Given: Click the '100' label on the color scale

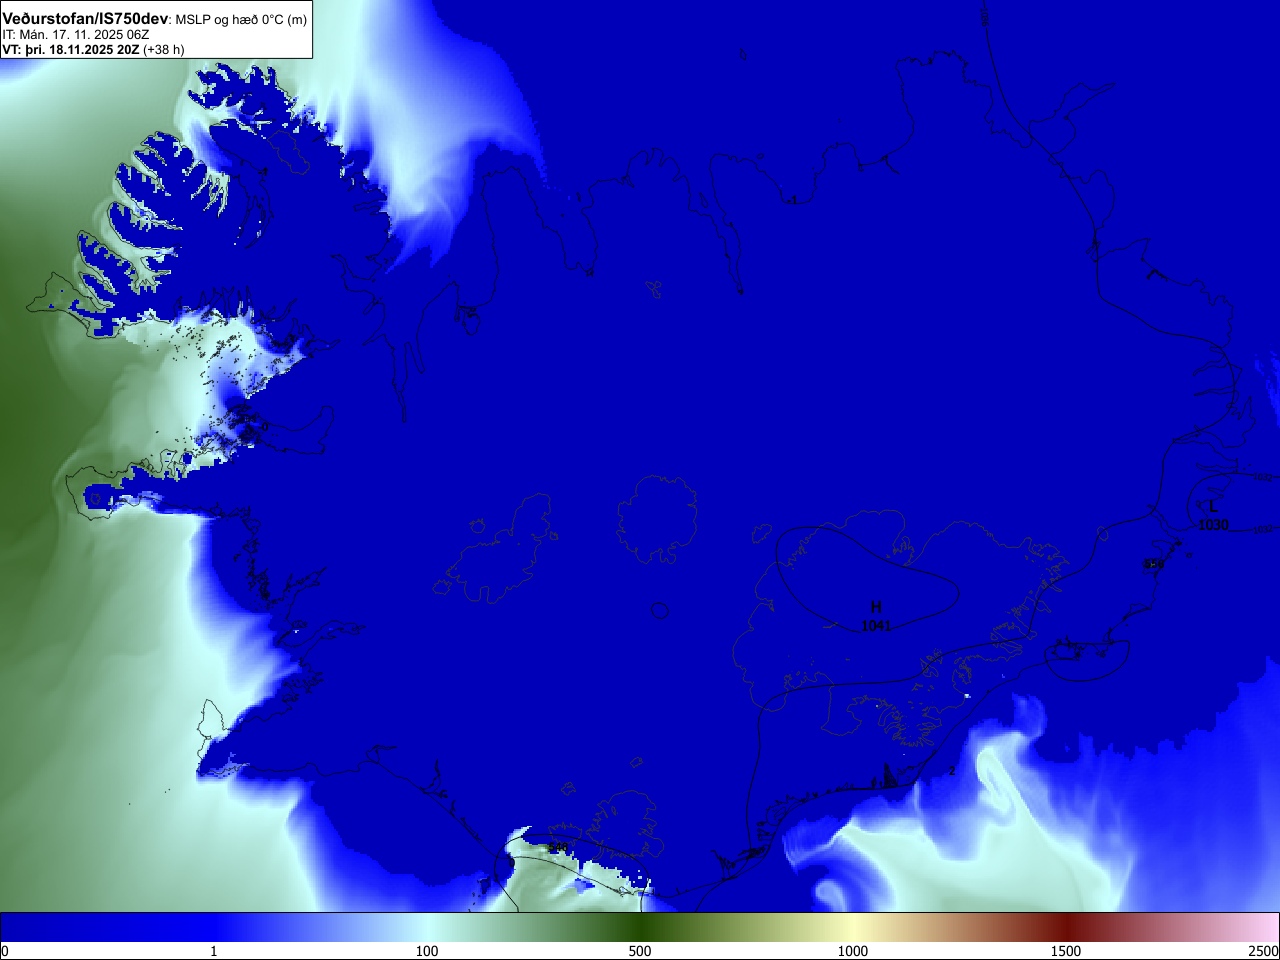Looking at the screenshot, I should pyautogui.click(x=427, y=951).
